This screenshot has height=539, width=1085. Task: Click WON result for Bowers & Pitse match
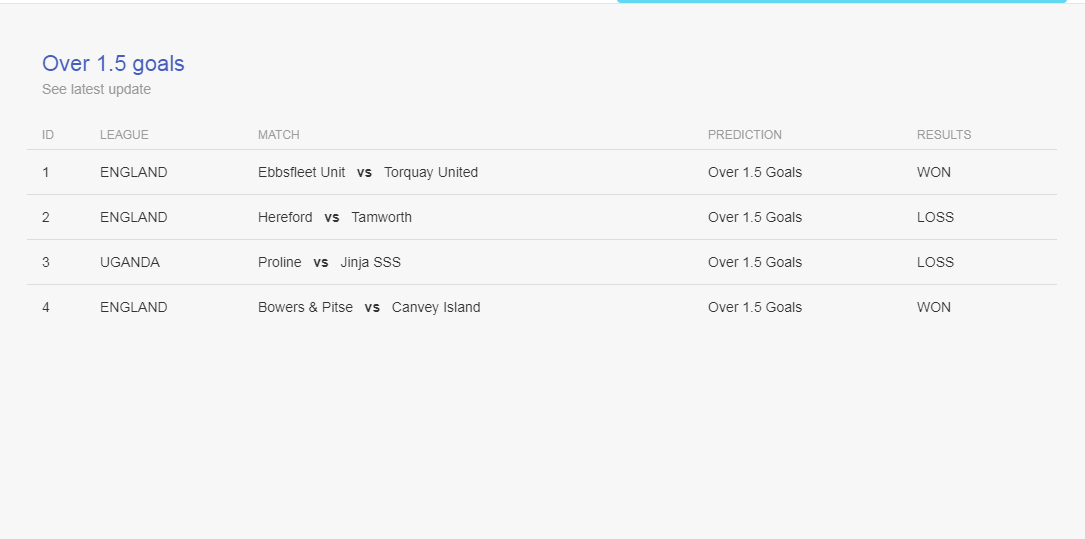(x=933, y=307)
